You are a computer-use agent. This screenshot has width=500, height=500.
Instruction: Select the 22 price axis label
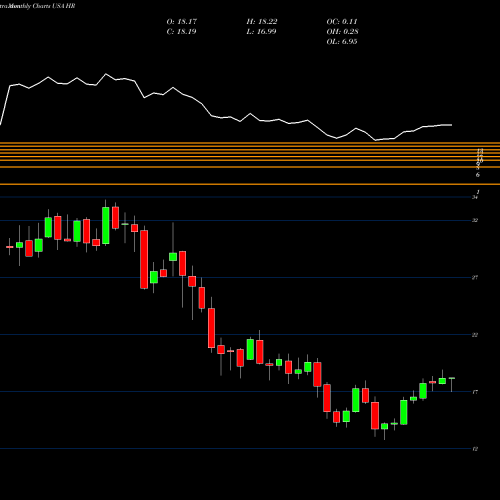pyautogui.click(x=475, y=335)
